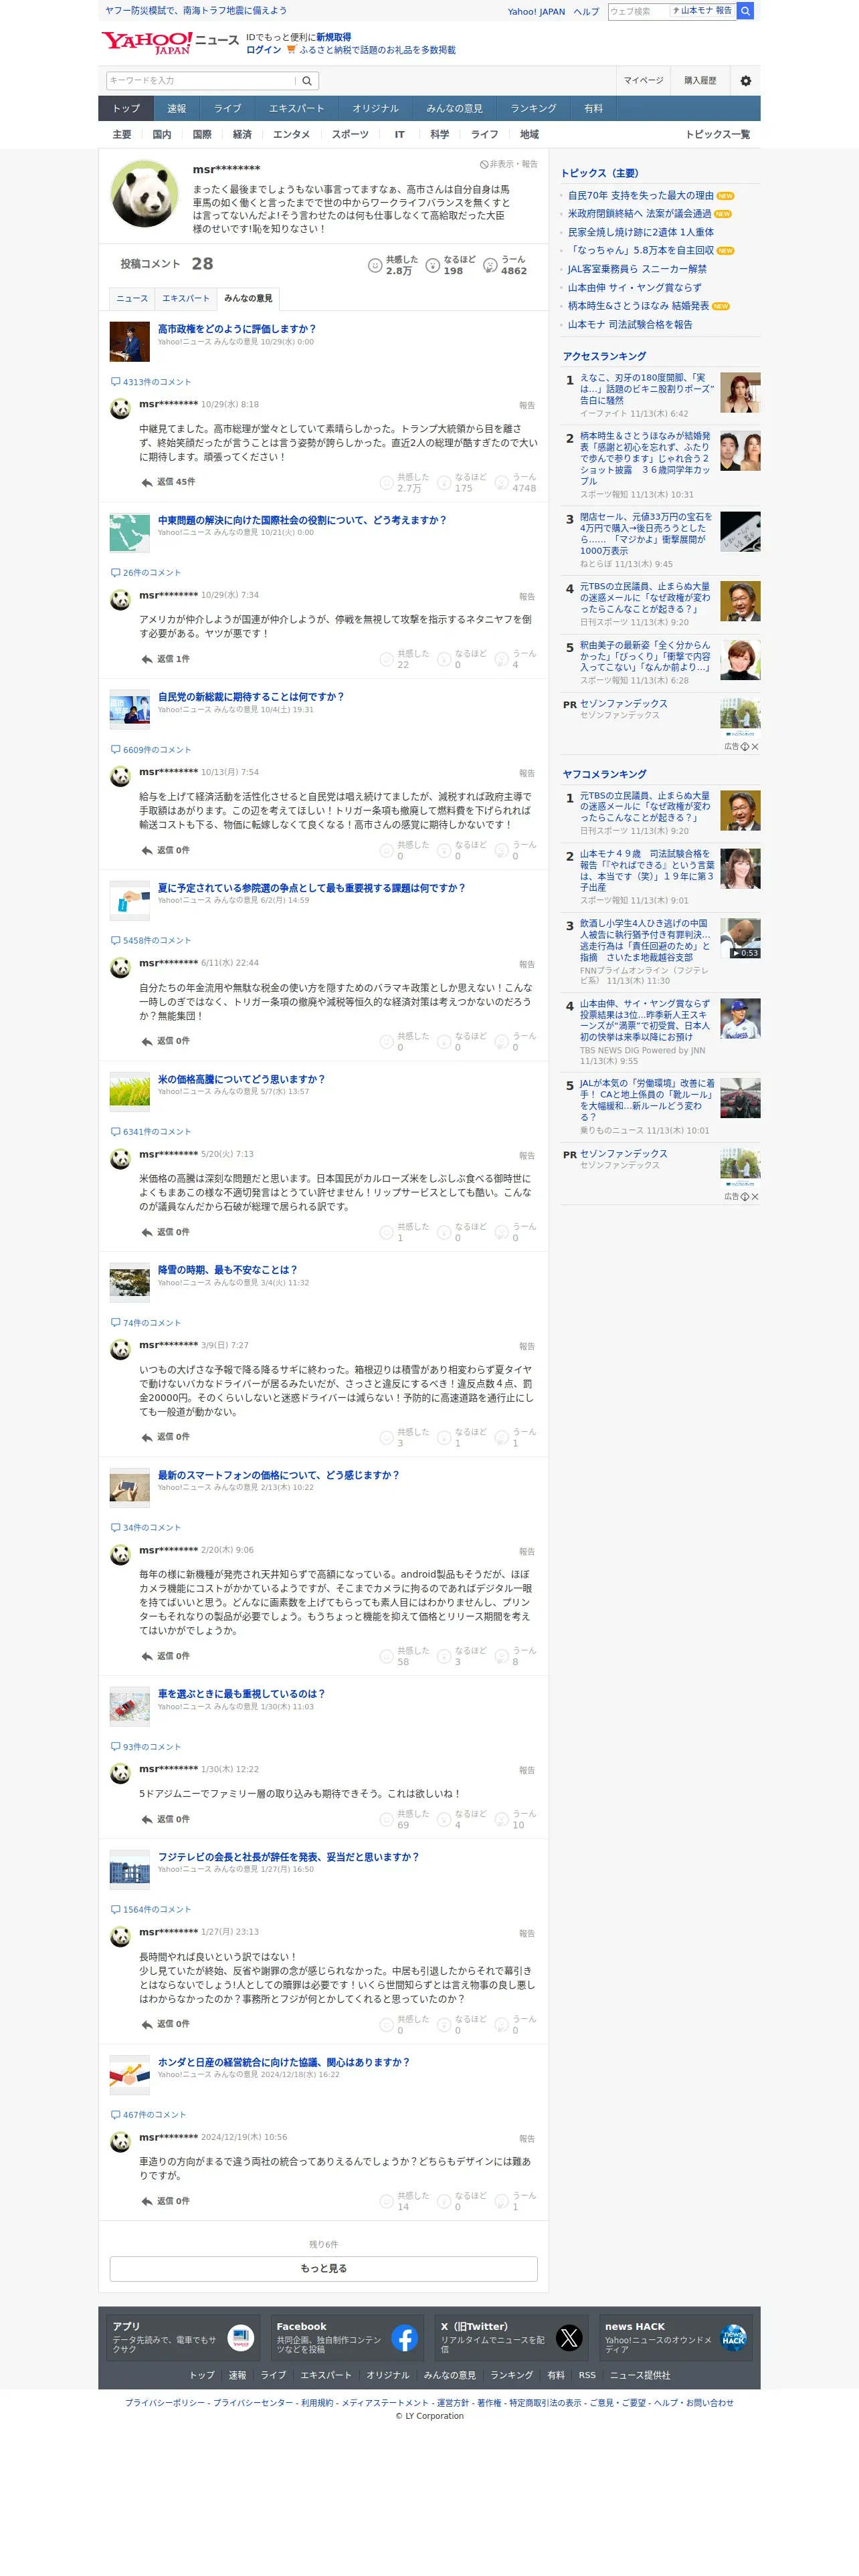Click reply arrow on the 1/30 12:22 comment

pyautogui.click(x=147, y=1820)
